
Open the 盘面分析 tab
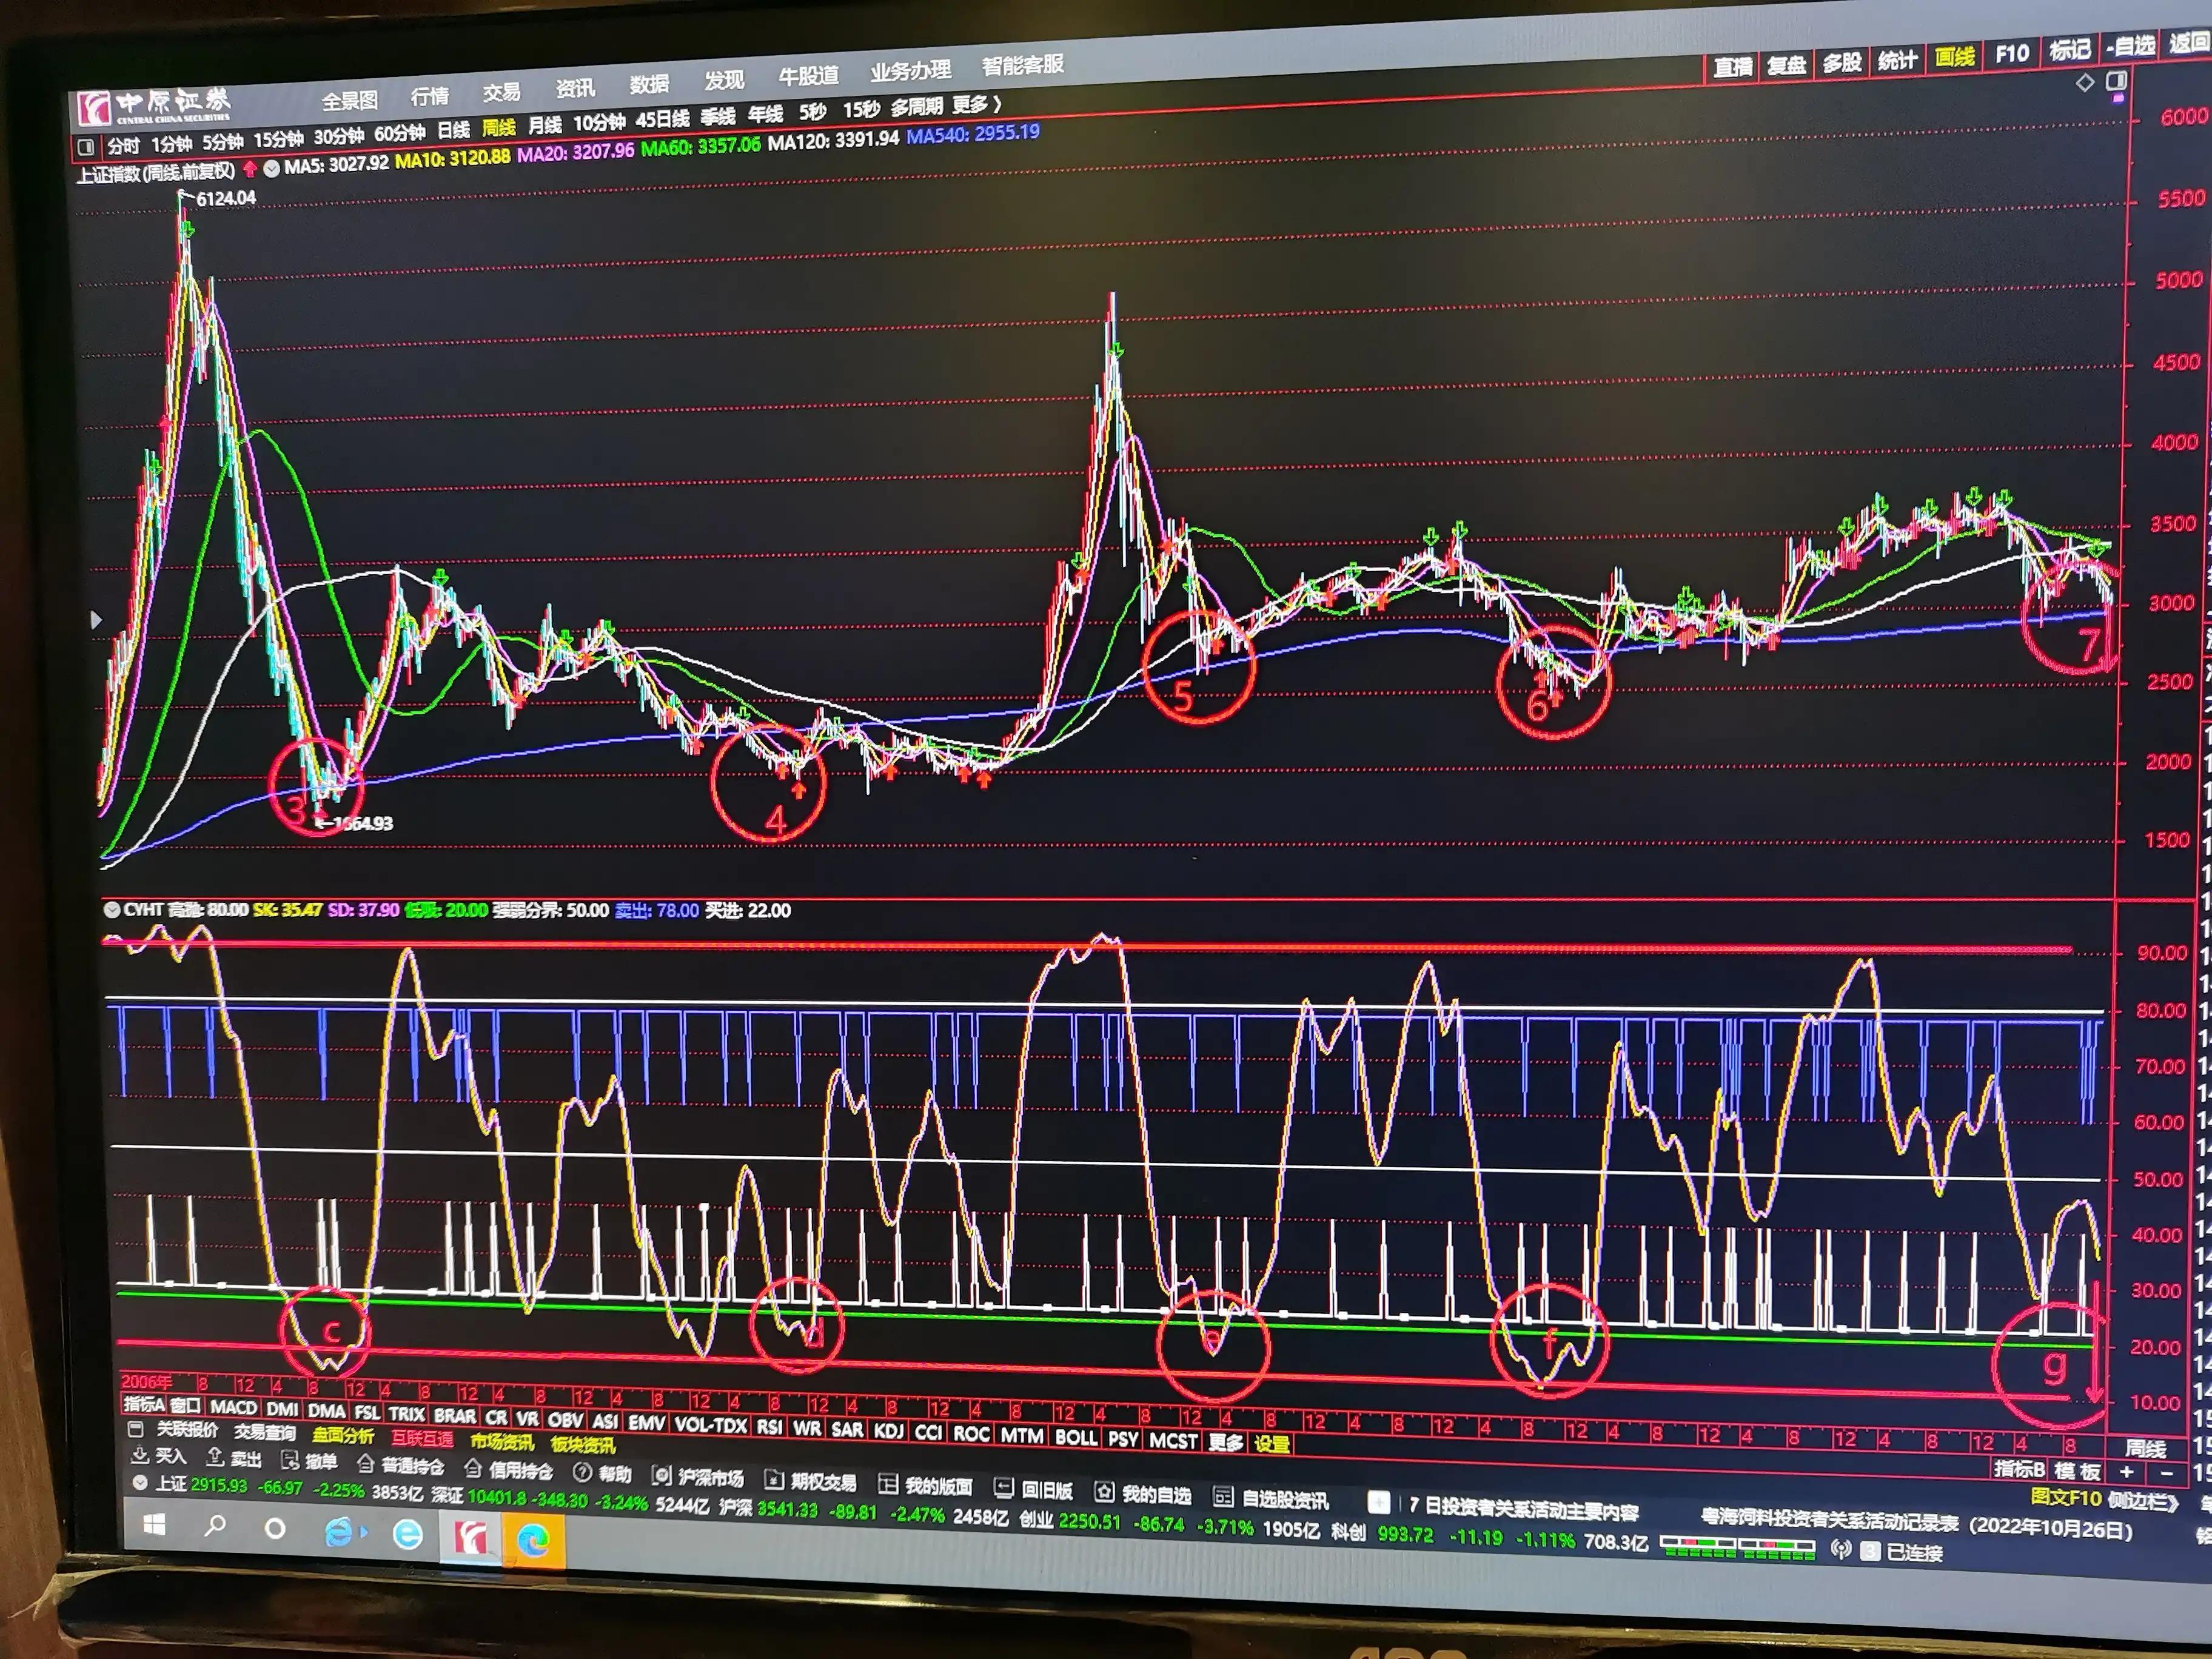(x=343, y=1436)
